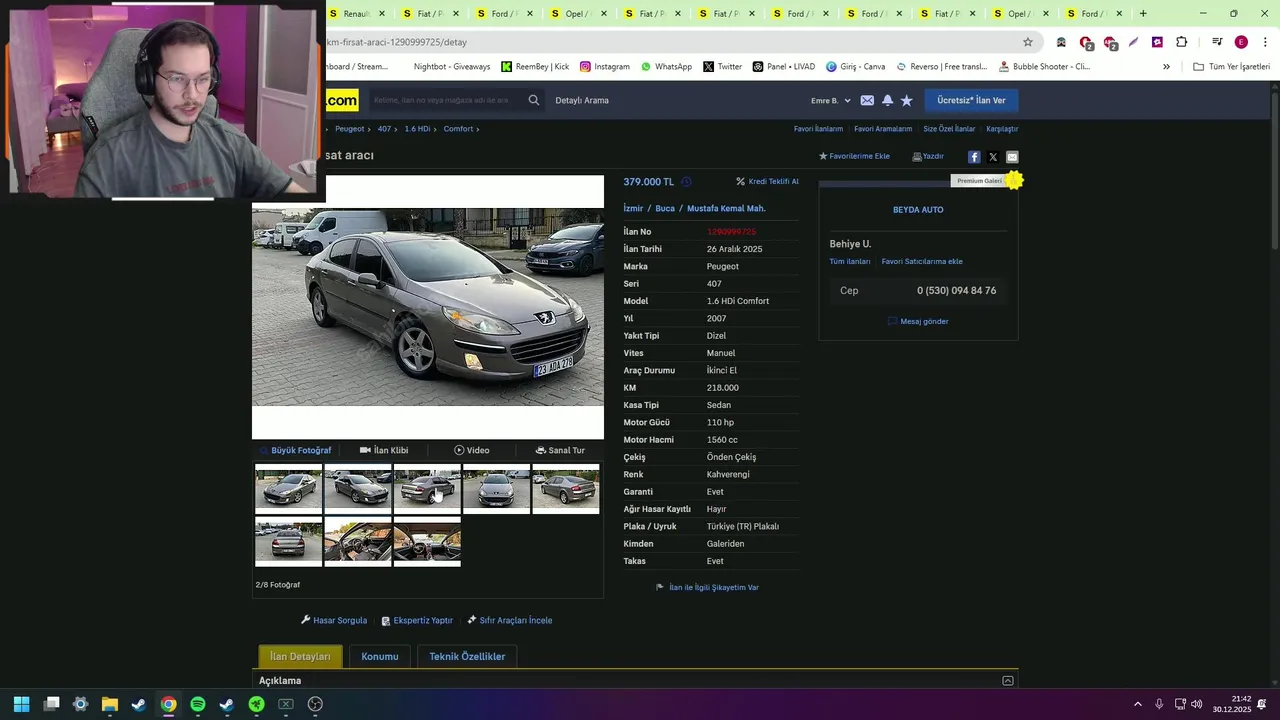The width and height of the screenshot is (1280, 720).
Task: Select the Sanal Tur gallery tab
Action: [560, 450]
